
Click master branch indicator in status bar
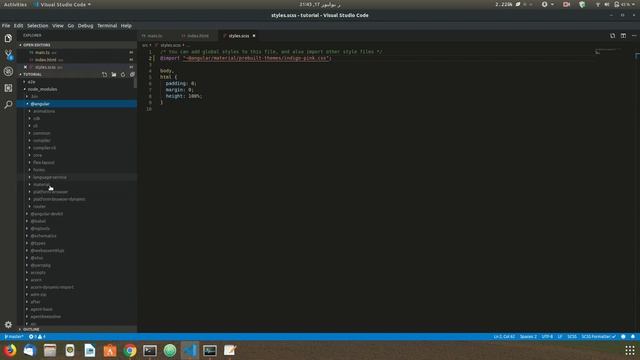pos(13,337)
